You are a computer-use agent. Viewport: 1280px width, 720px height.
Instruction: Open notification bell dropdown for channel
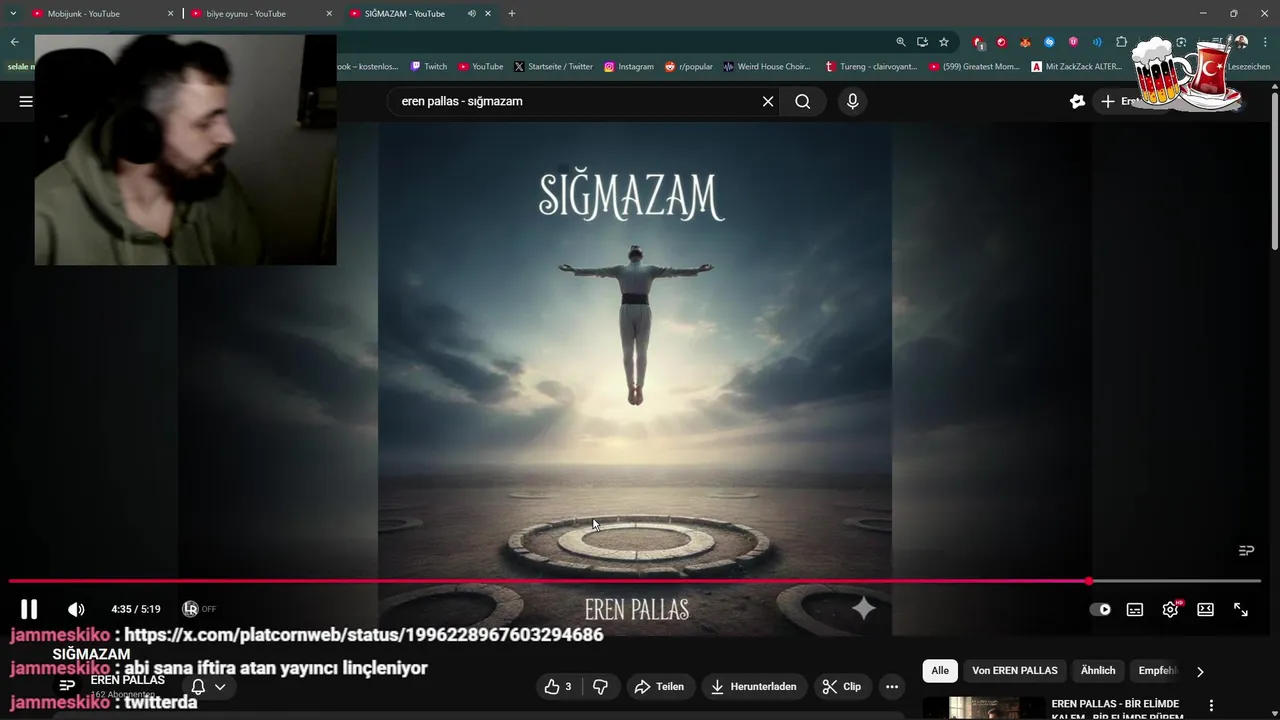(x=208, y=686)
